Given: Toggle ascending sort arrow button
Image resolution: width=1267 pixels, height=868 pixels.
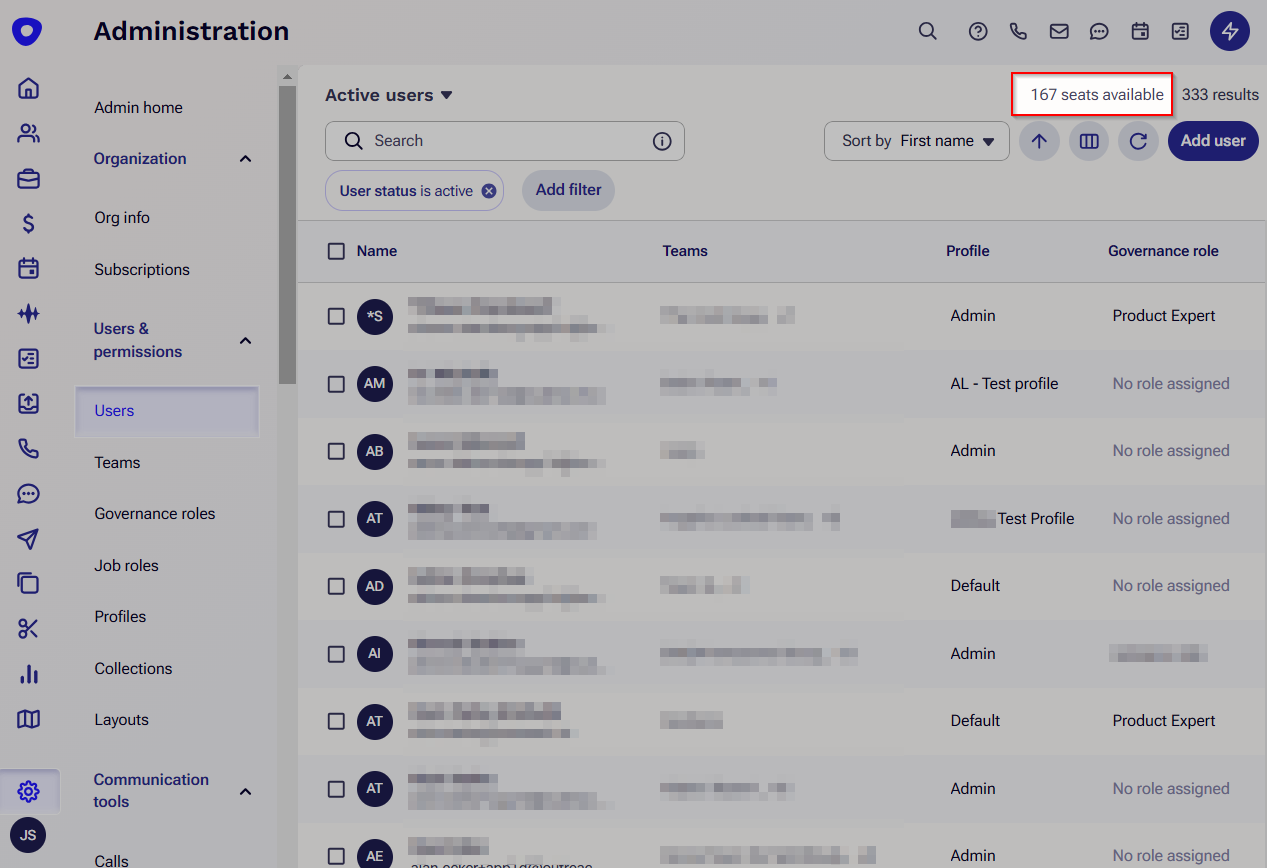Looking at the screenshot, I should point(1039,141).
